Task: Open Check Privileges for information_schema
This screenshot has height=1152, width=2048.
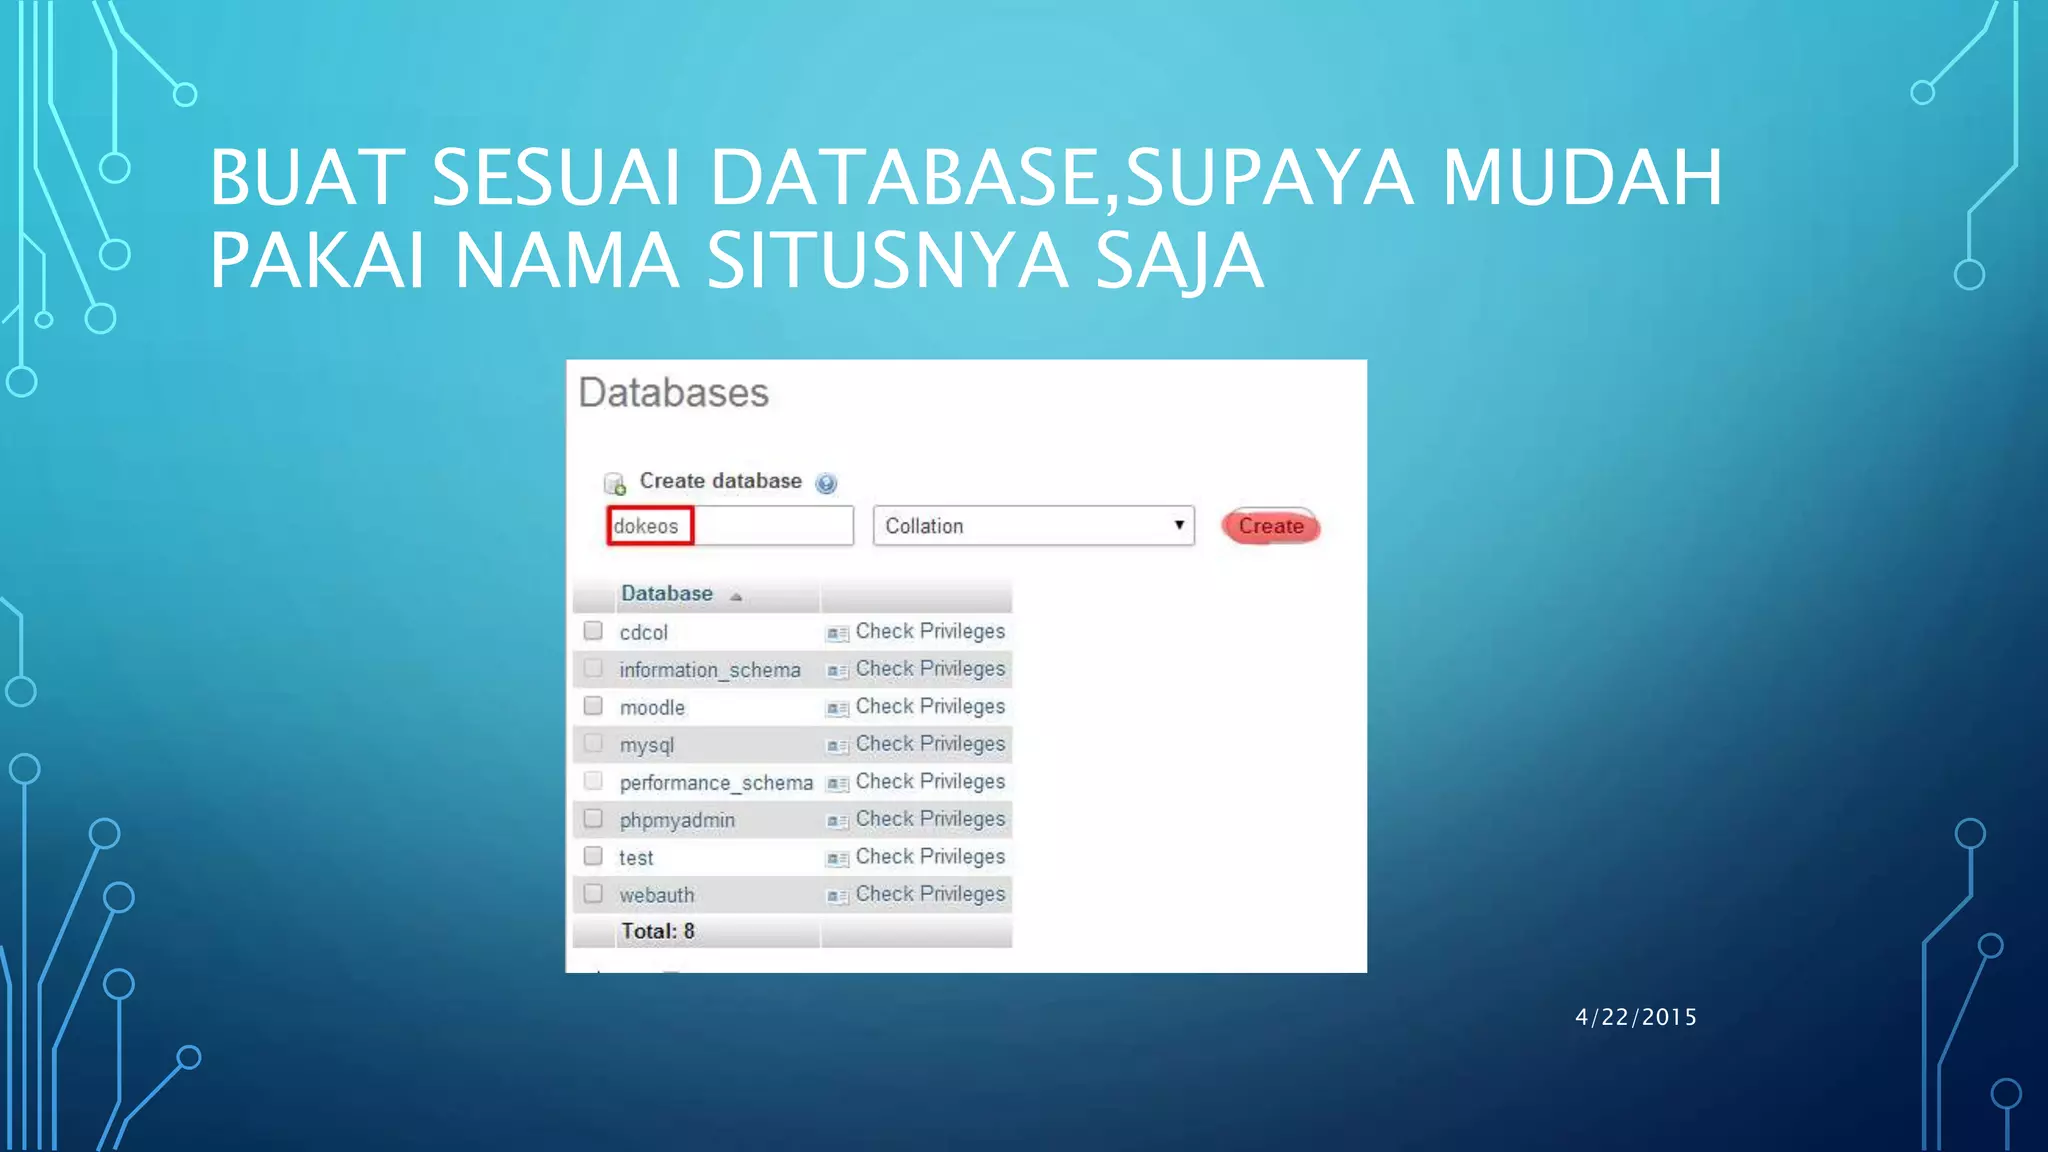Action: pos(930,669)
